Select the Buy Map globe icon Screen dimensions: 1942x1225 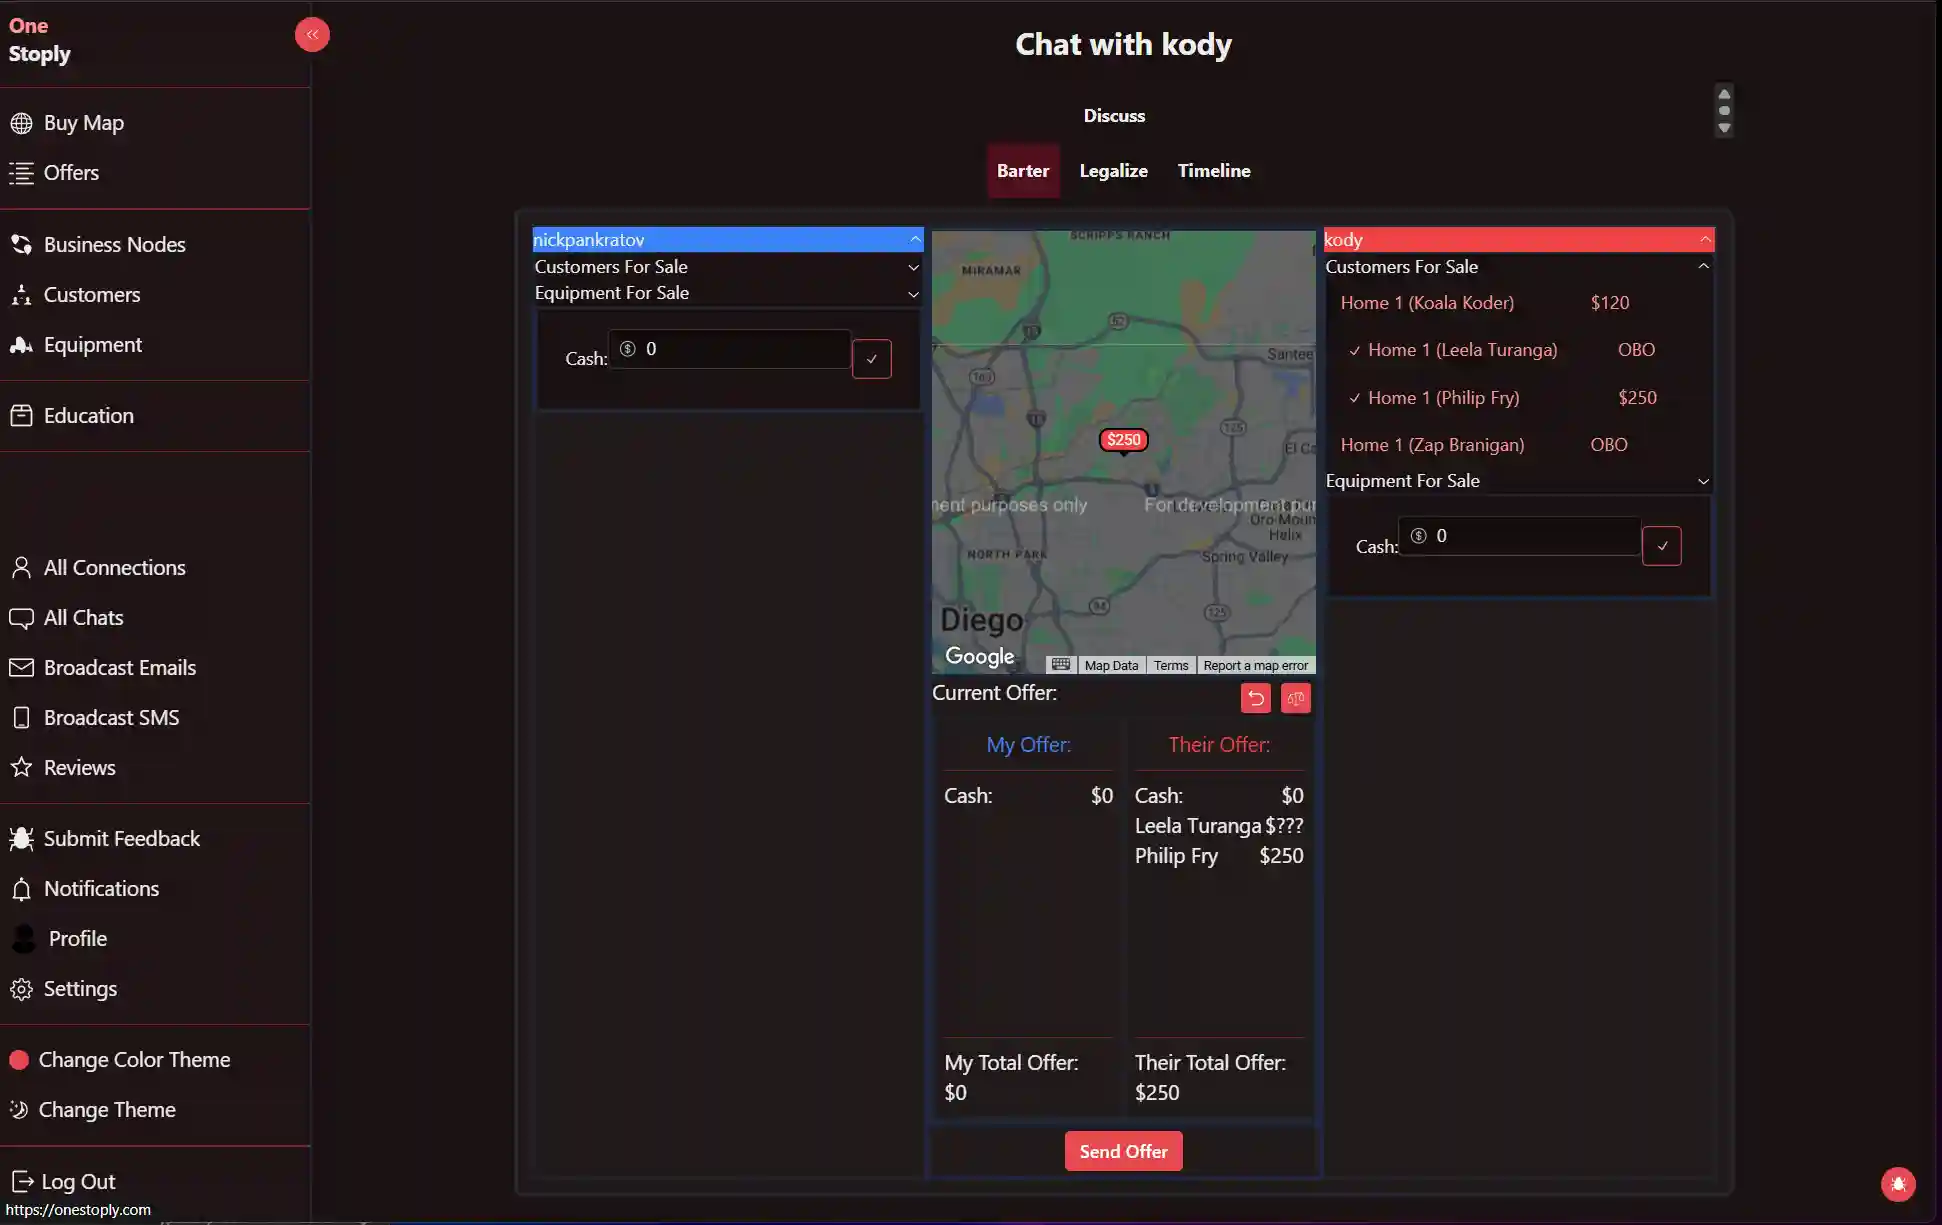[x=22, y=123]
